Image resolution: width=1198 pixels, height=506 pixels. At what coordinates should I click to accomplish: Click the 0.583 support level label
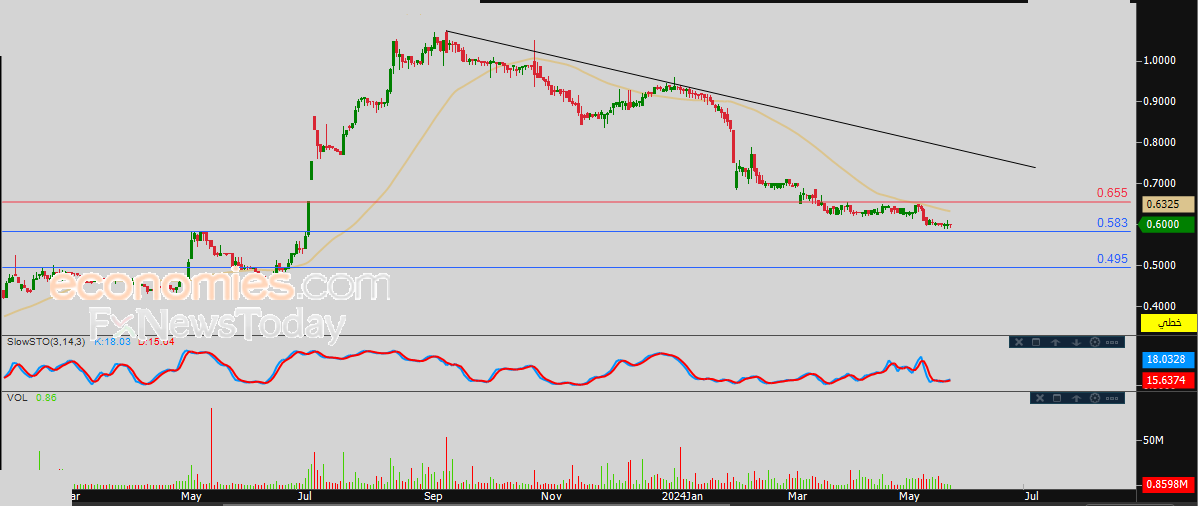[1113, 222]
